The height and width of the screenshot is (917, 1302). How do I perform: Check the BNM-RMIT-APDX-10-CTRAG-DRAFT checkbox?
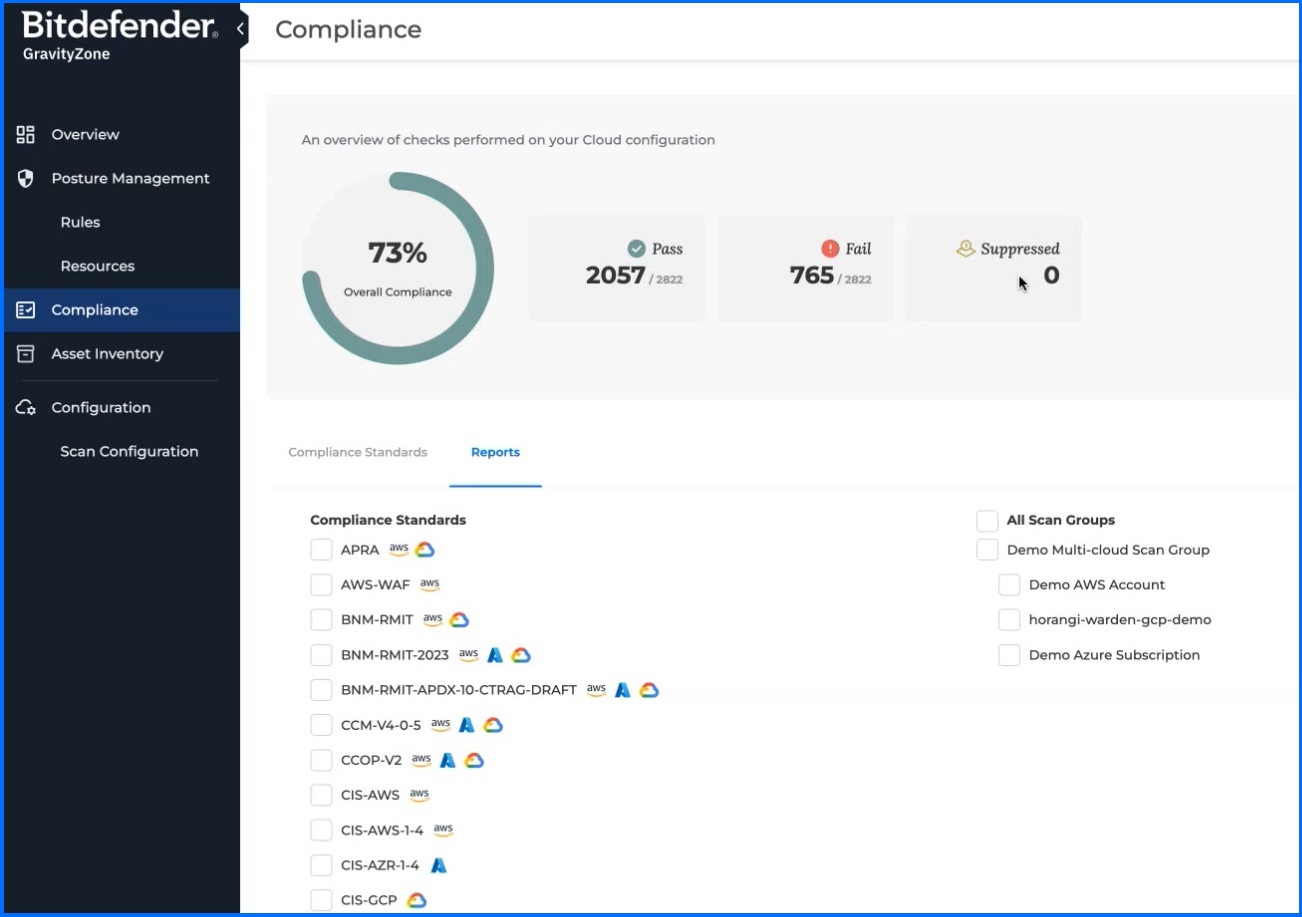point(321,690)
